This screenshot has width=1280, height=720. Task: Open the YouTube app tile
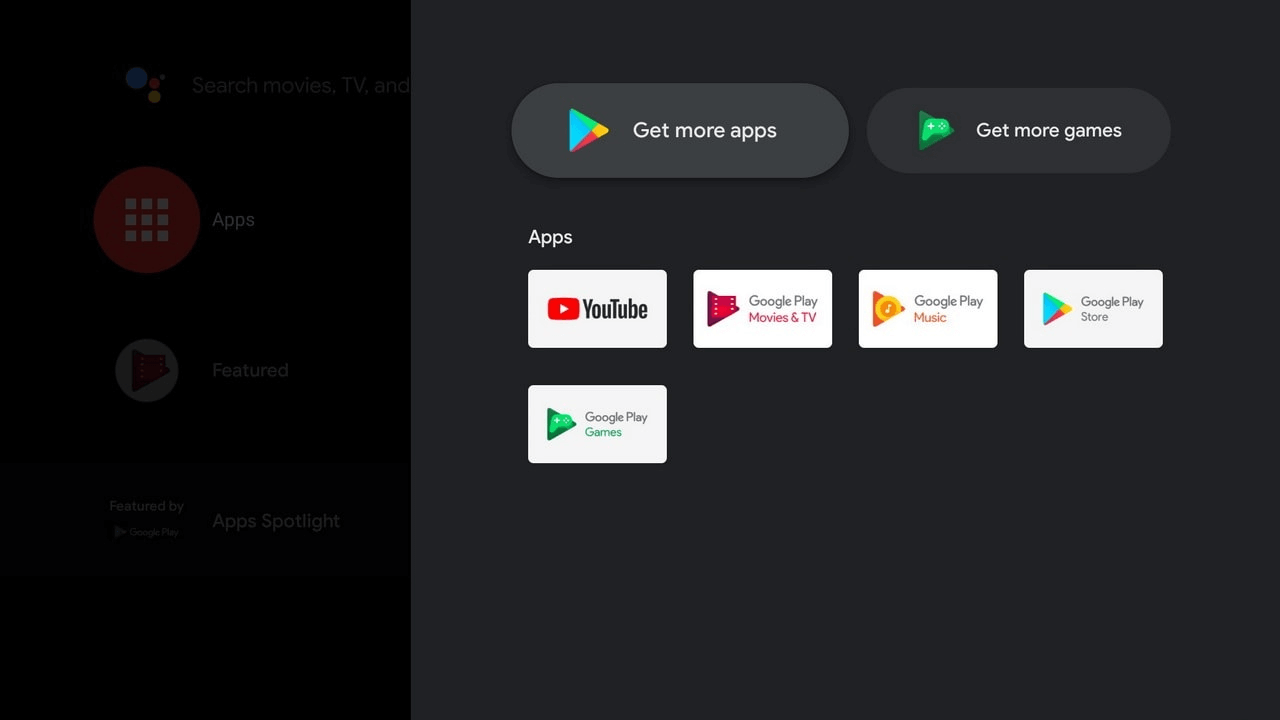click(597, 309)
